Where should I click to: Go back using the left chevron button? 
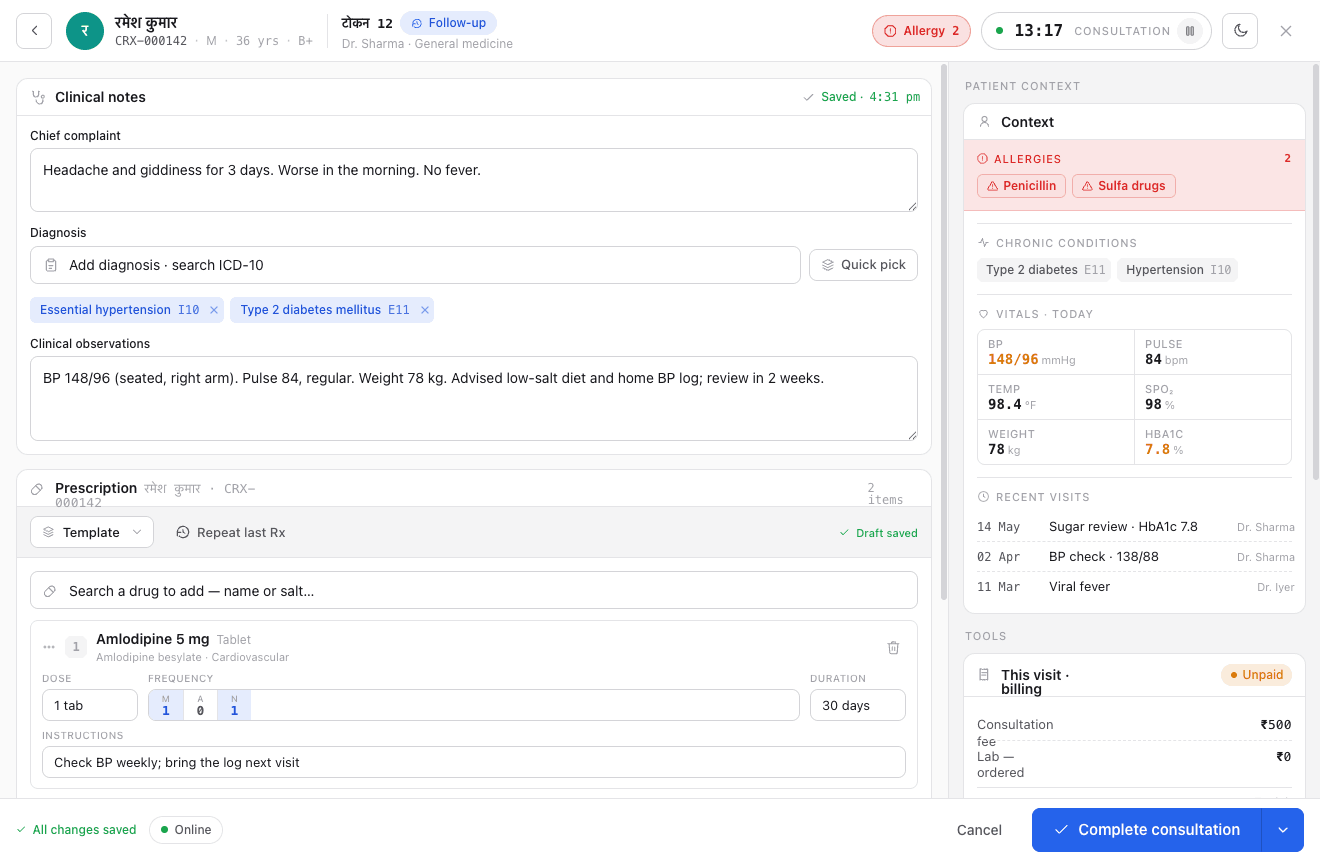point(34,31)
